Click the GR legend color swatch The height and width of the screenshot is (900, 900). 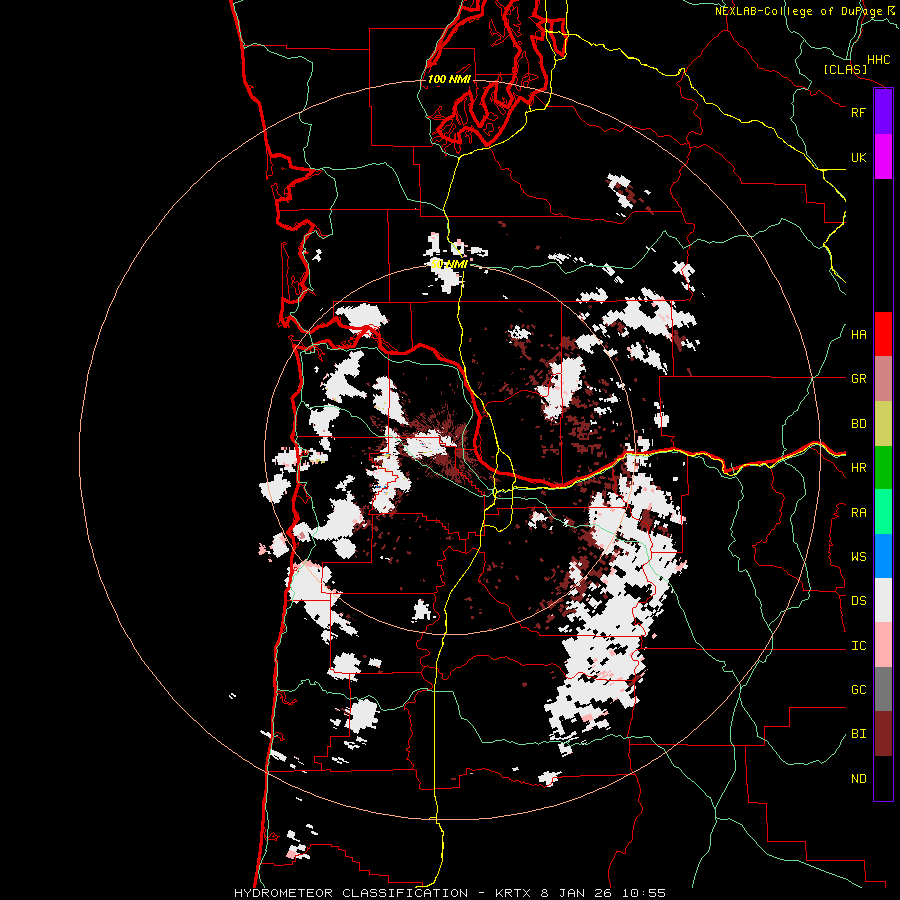pos(883,378)
